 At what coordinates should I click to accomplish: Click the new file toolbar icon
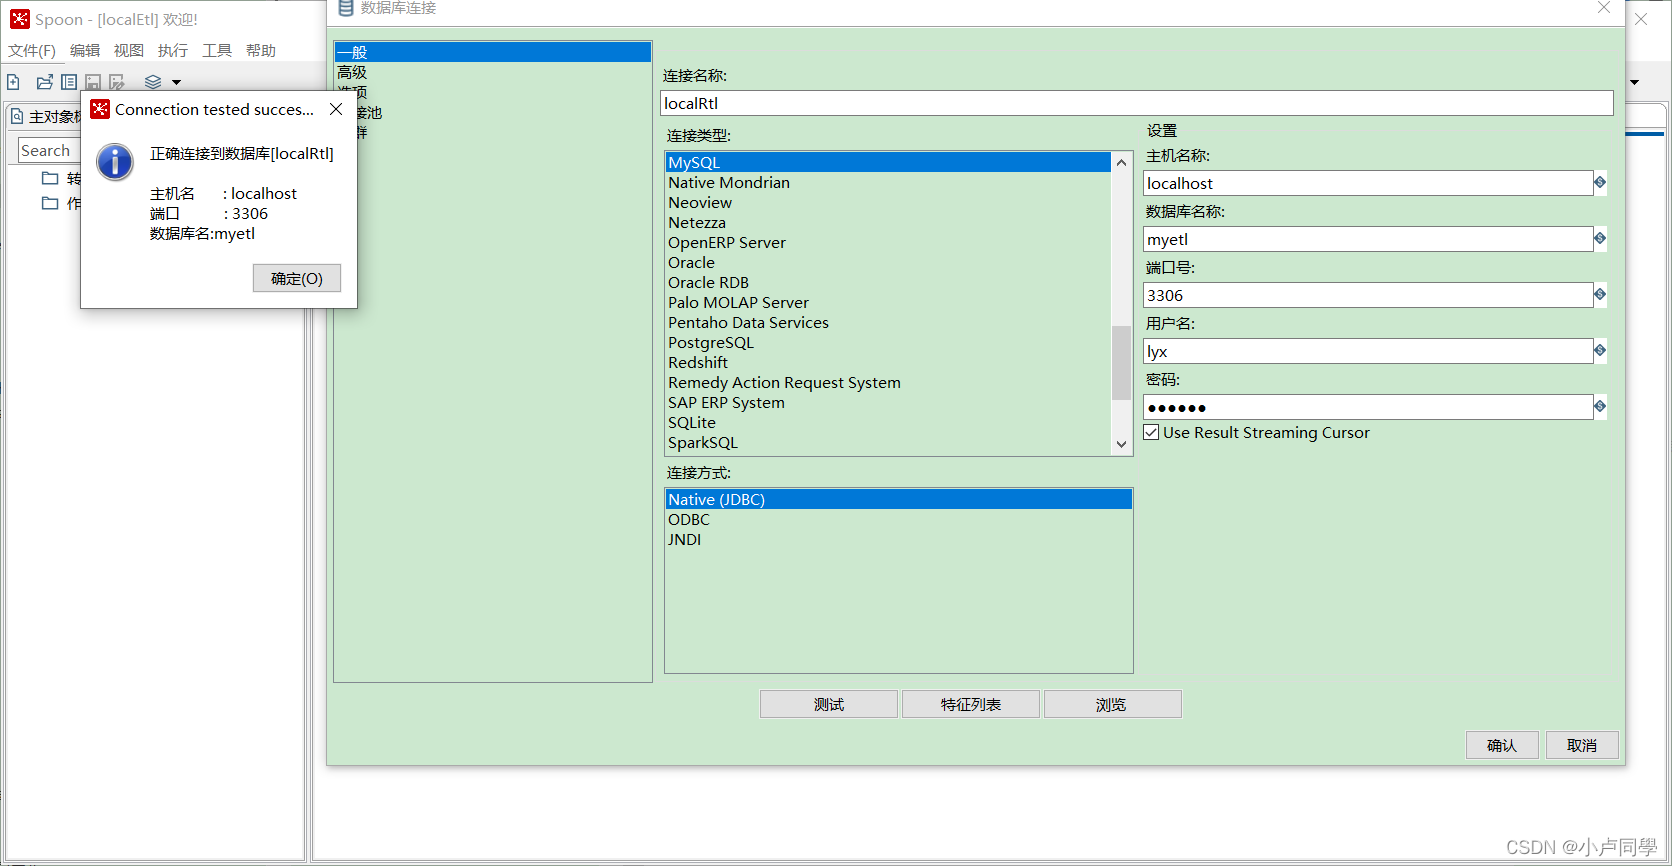tap(13, 82)
